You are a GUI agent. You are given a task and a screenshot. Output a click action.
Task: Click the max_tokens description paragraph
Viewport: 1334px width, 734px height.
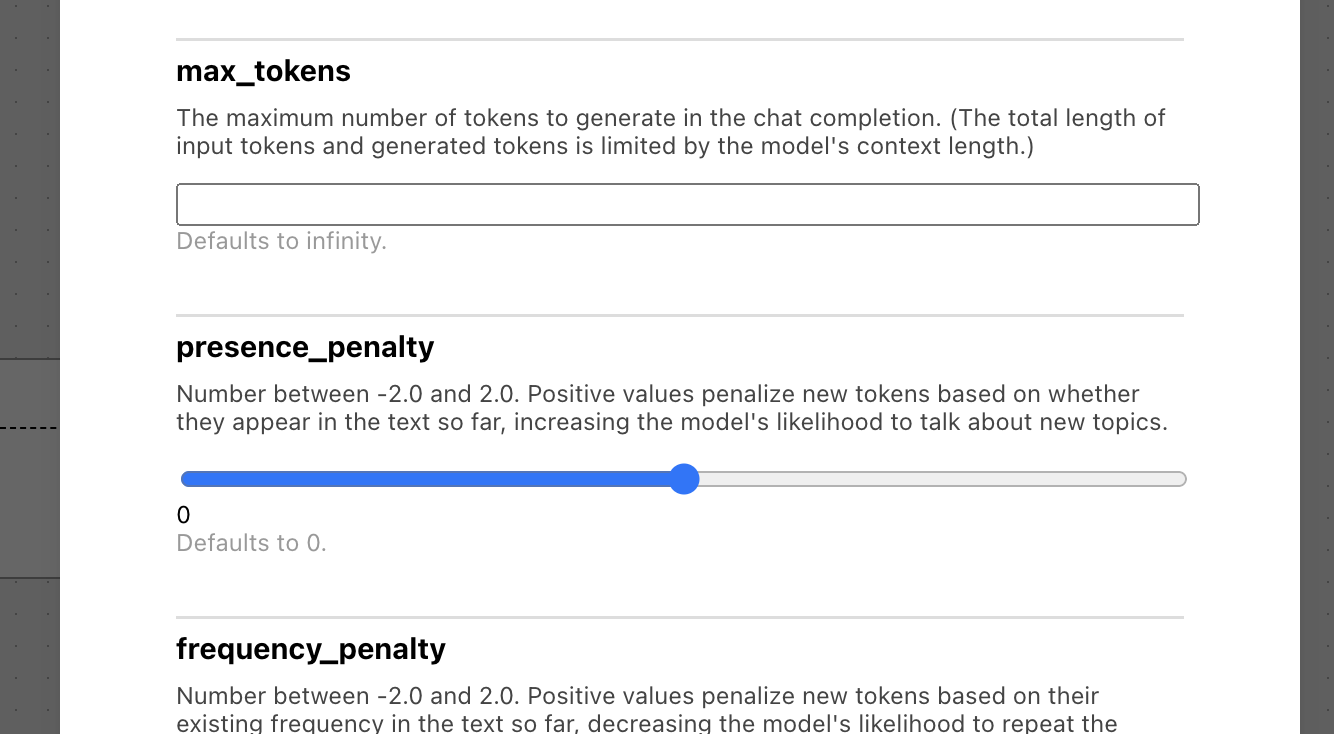670,132
